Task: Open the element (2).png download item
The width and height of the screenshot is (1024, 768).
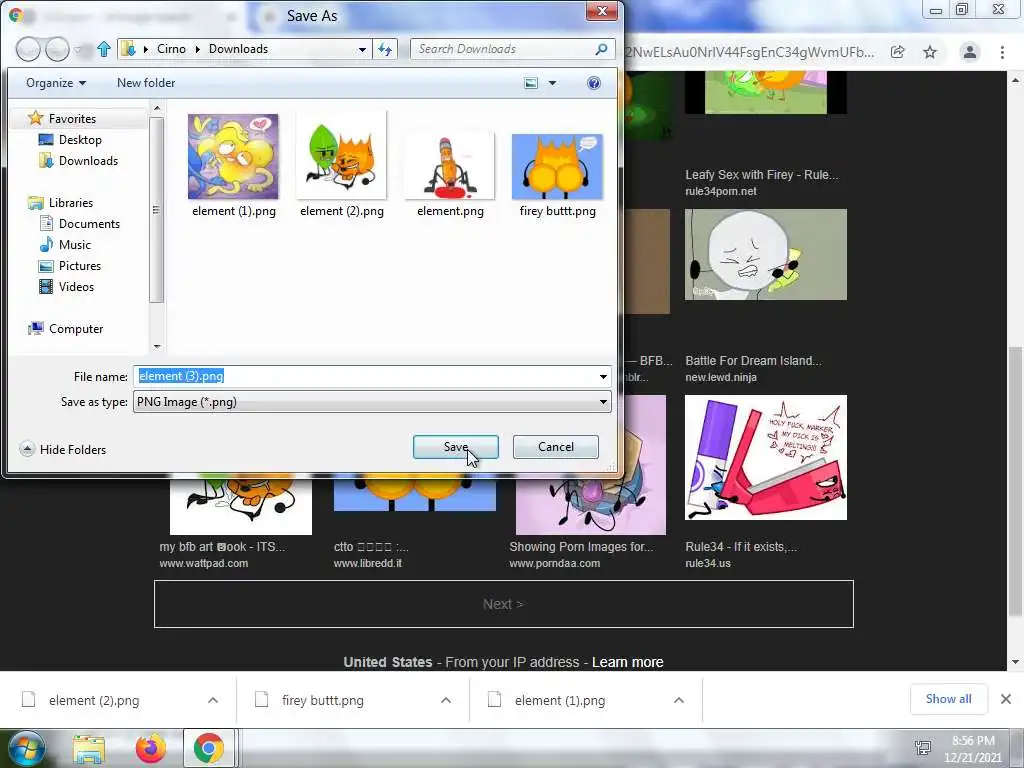Action: [x=93, y=700]
